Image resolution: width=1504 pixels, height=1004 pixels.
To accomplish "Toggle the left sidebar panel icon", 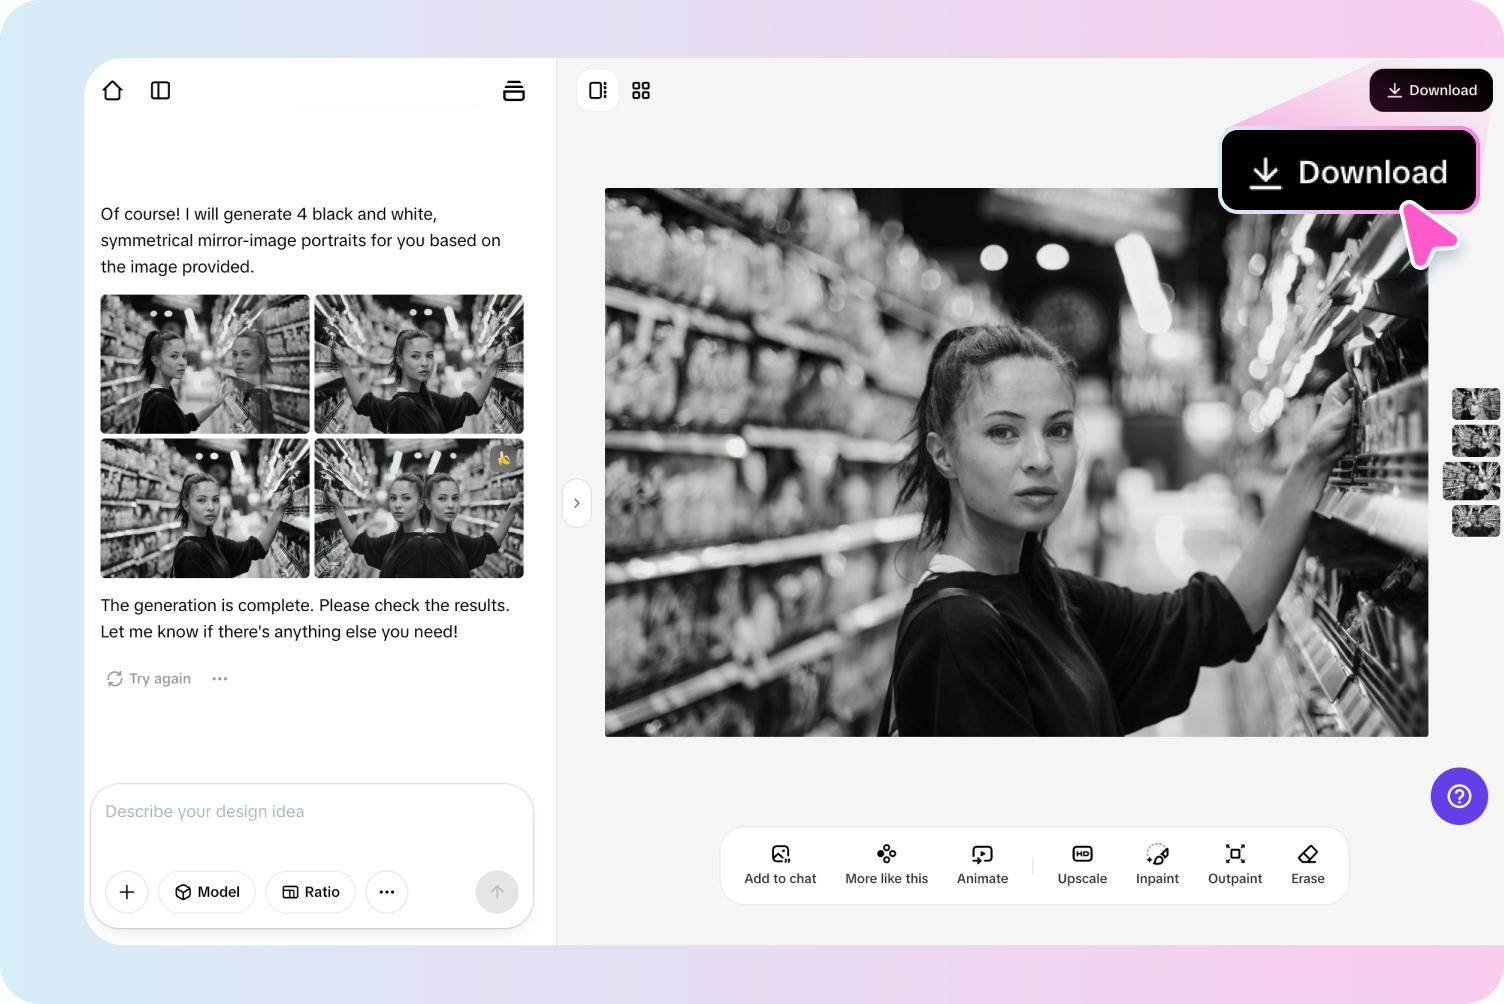I will pyautogui.click(x=160, y=91).
